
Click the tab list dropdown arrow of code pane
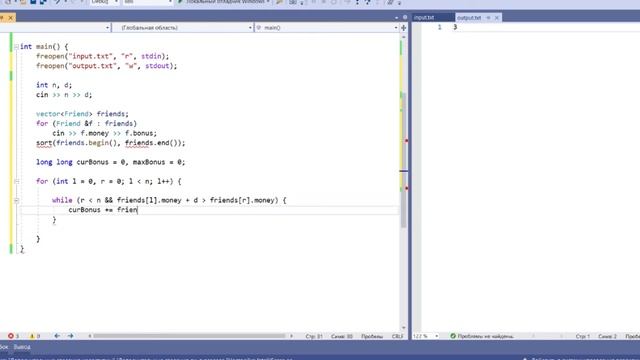(396, 18)
